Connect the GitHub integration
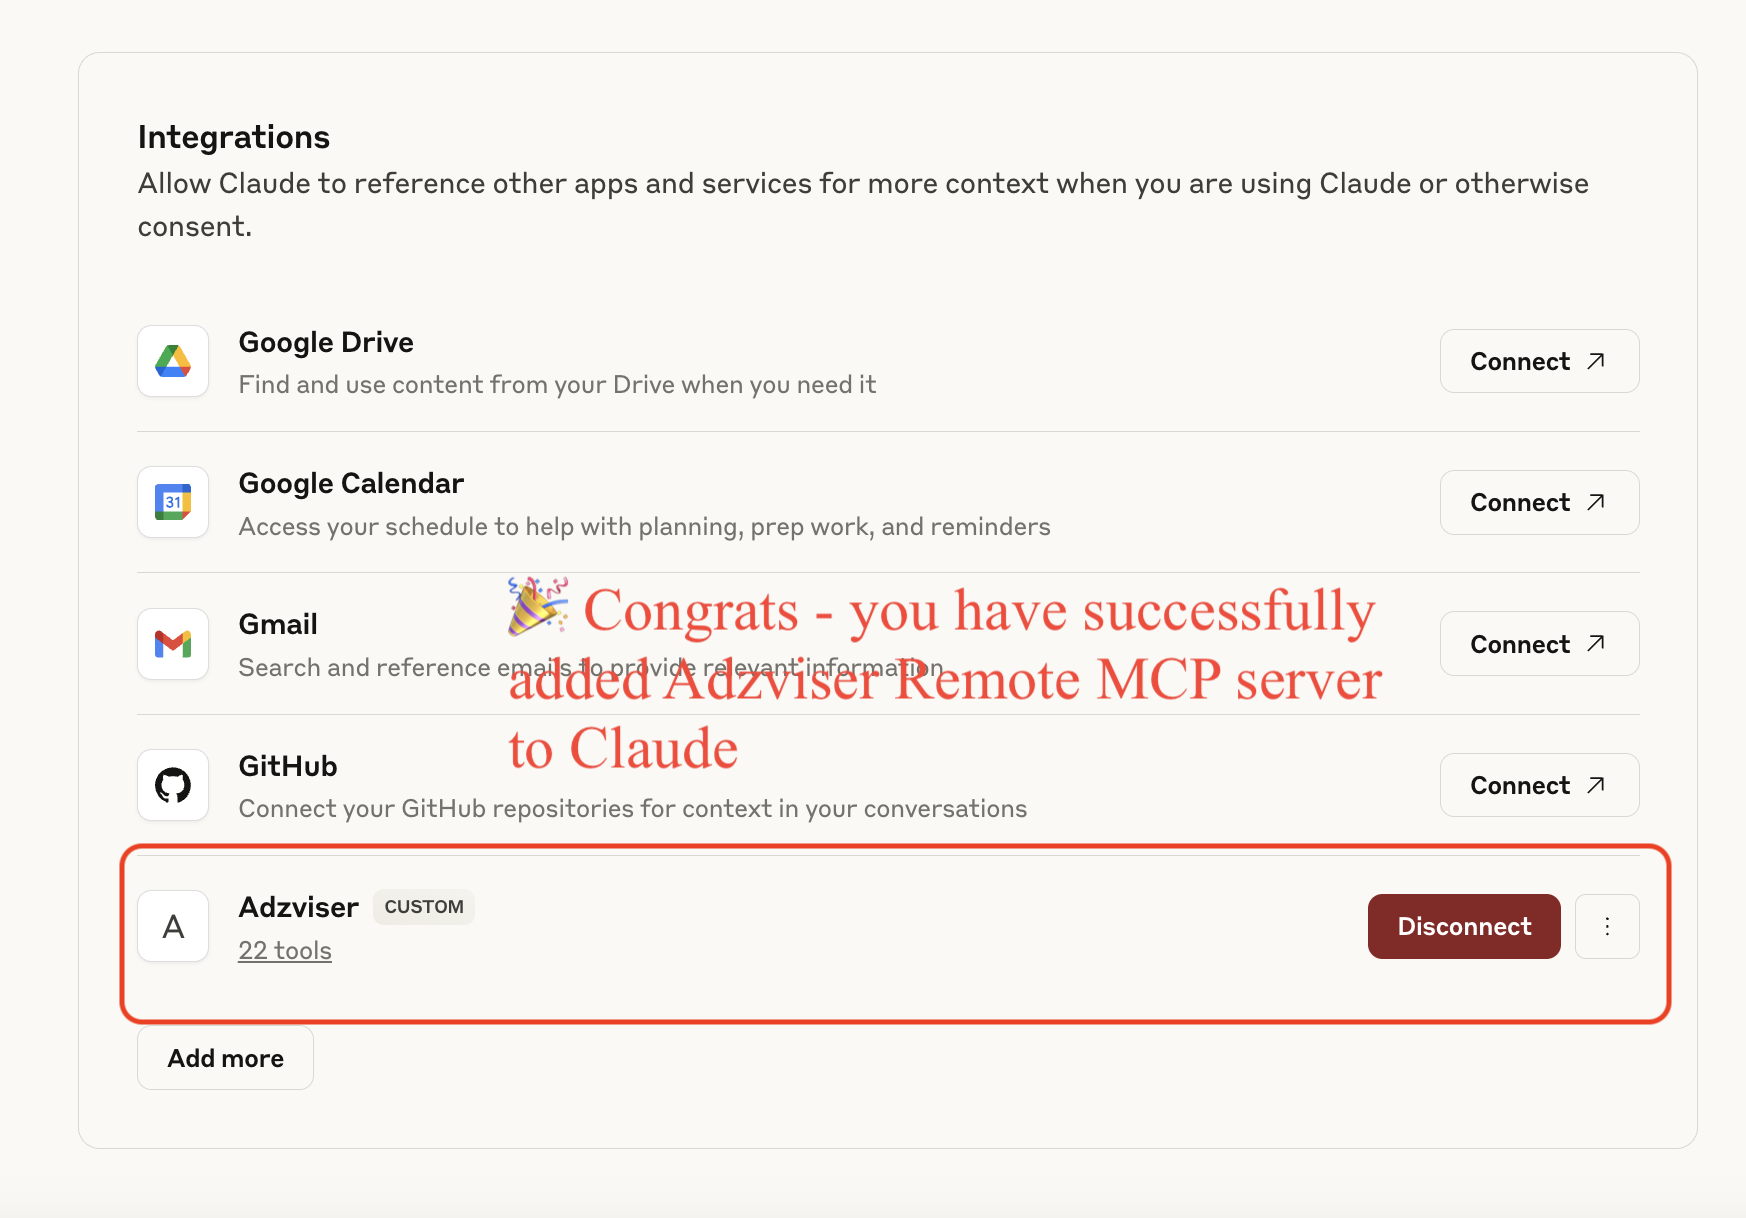This screenshot has height=1218, width=1746. point(1539,785)
